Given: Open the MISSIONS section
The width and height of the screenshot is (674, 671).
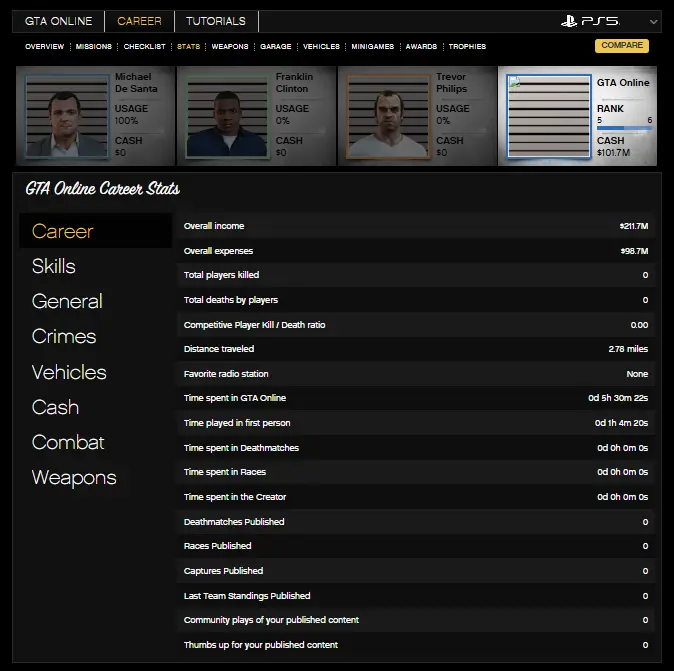Looking at the screenshot, I should point(94,46).
